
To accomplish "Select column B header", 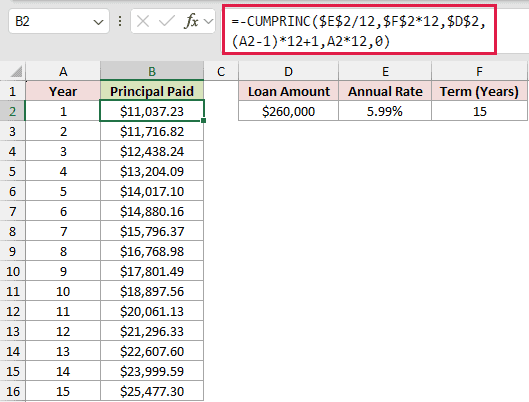I will point(152,71).
